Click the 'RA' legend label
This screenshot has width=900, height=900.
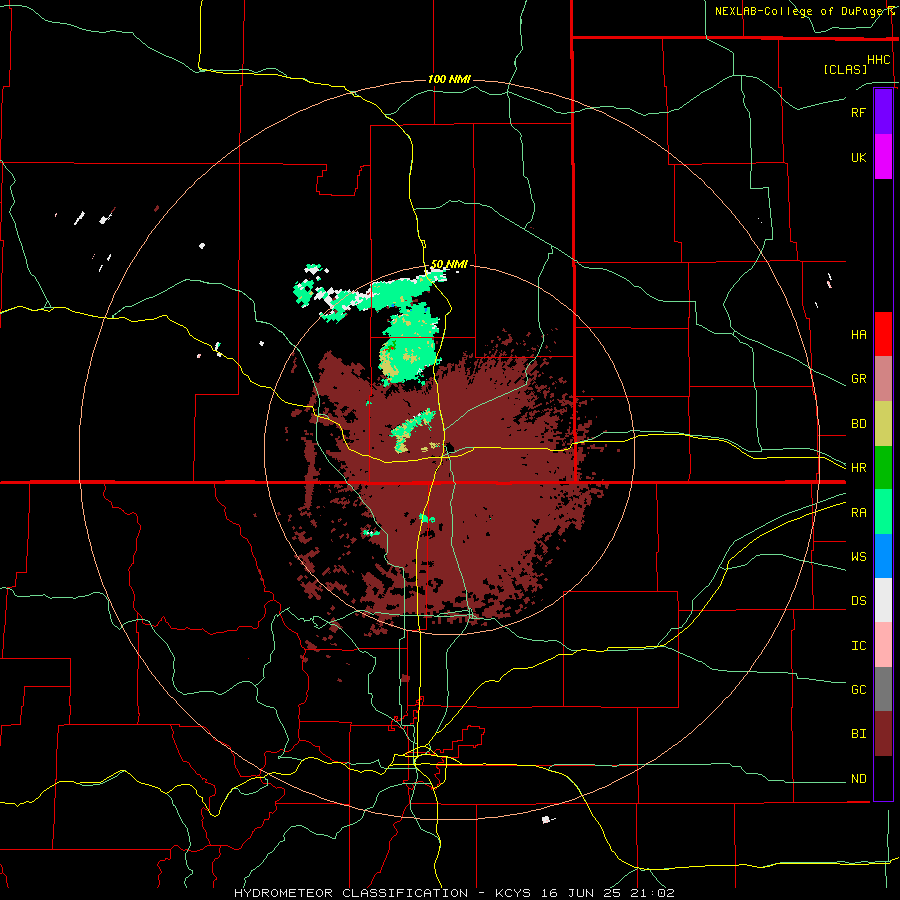coord(858,513)
